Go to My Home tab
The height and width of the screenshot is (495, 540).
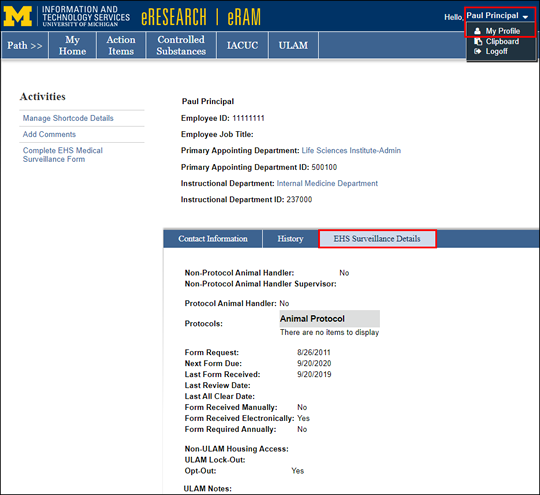point(72,45)
